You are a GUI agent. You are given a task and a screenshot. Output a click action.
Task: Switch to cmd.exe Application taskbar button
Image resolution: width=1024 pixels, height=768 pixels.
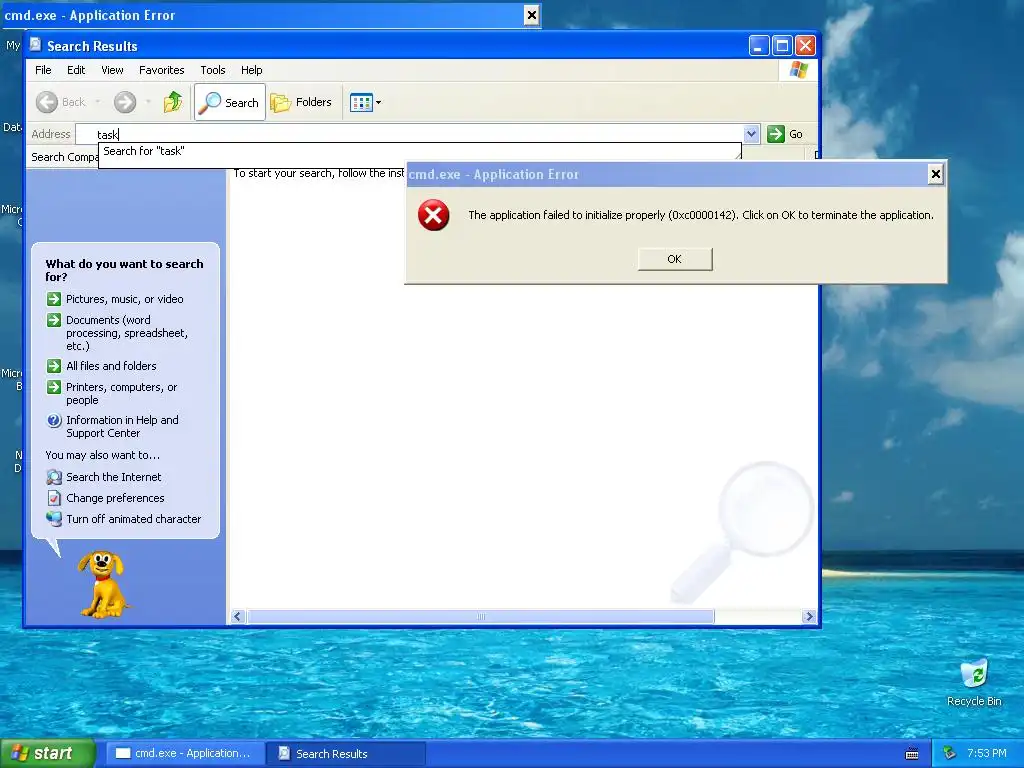tap(184, 753)
